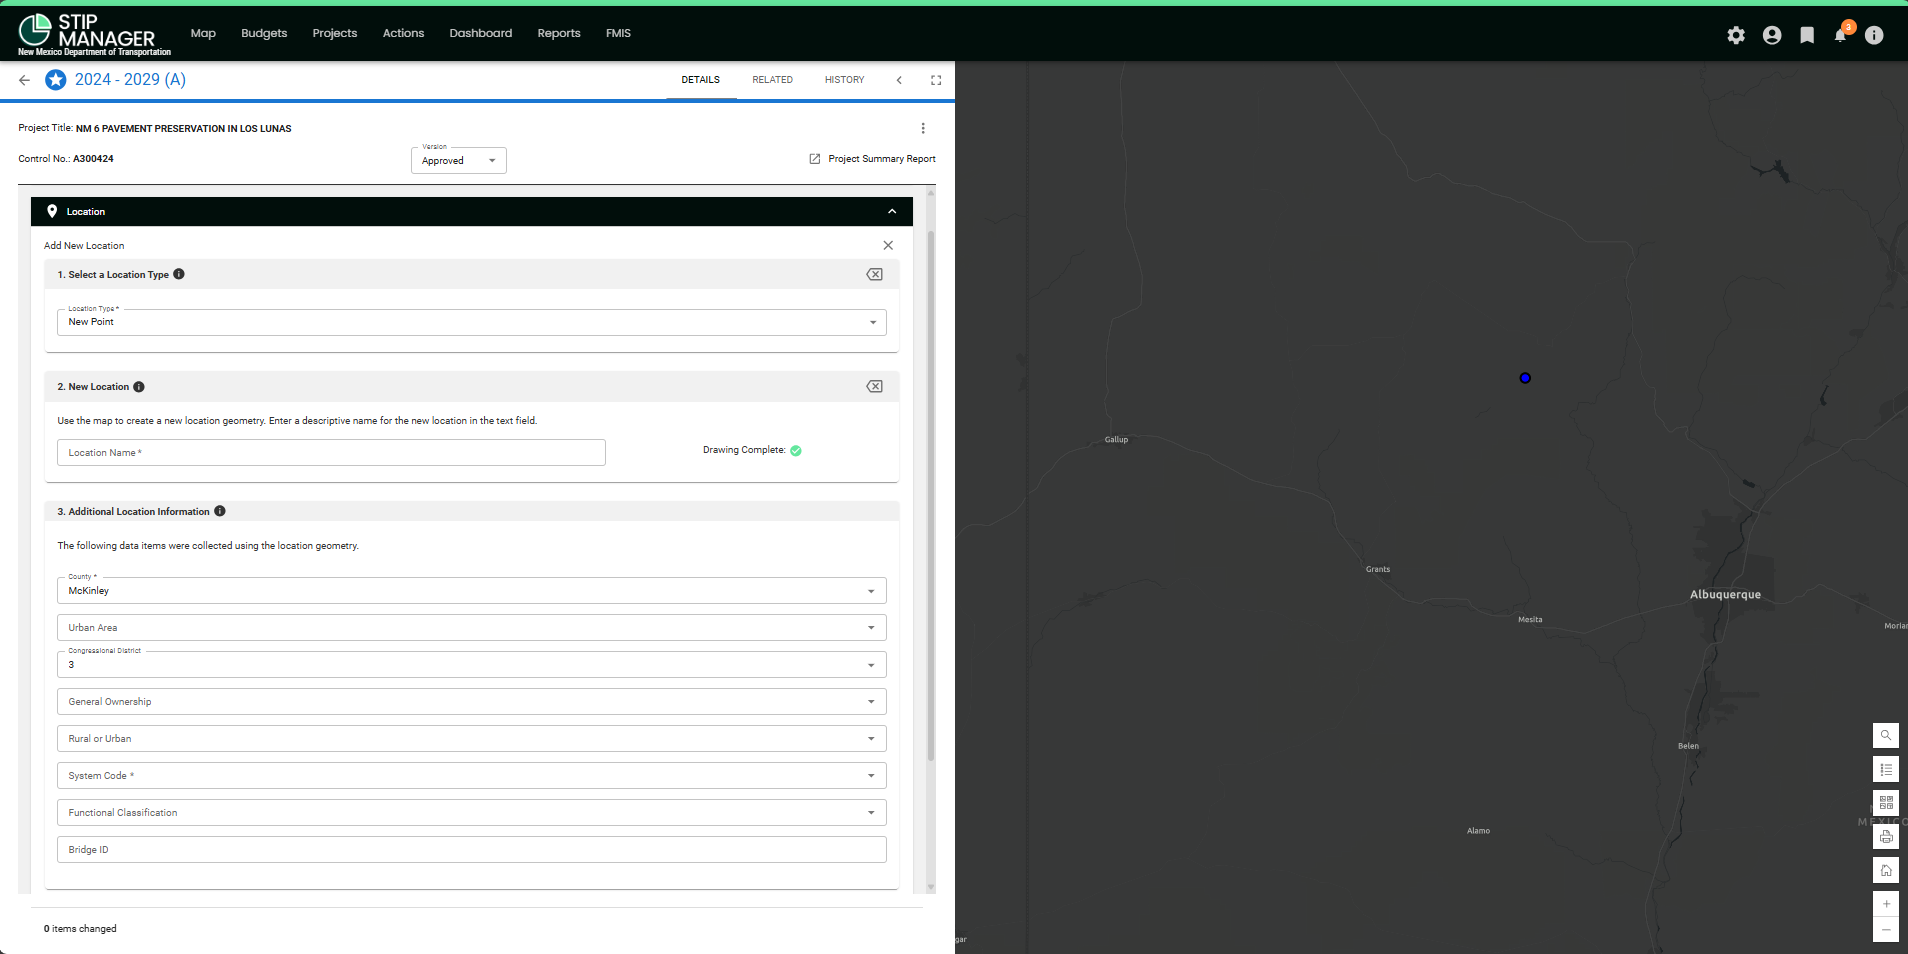Open the user account icon
The image size is (1908, 954).
[x=1772, y=35]
